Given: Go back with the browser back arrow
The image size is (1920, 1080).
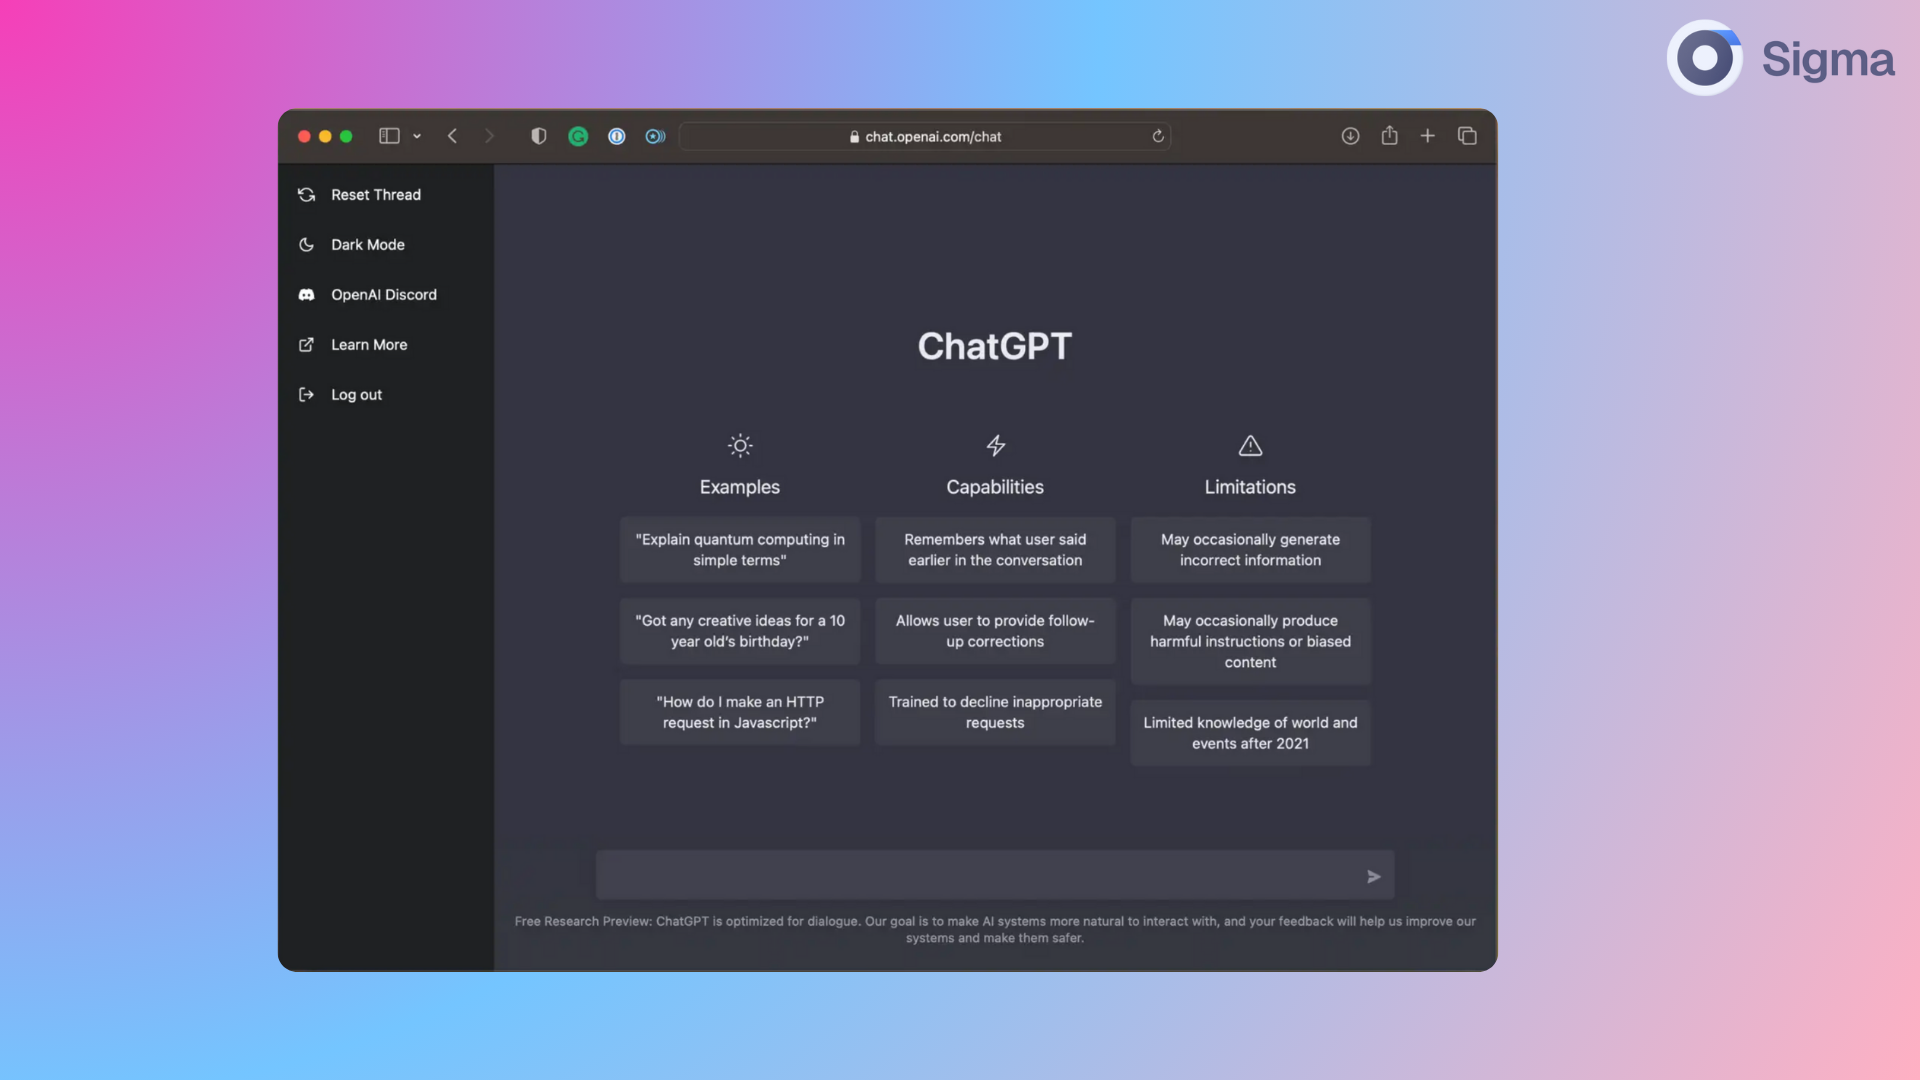Looking at the screenshot, I should coord(452,136).
